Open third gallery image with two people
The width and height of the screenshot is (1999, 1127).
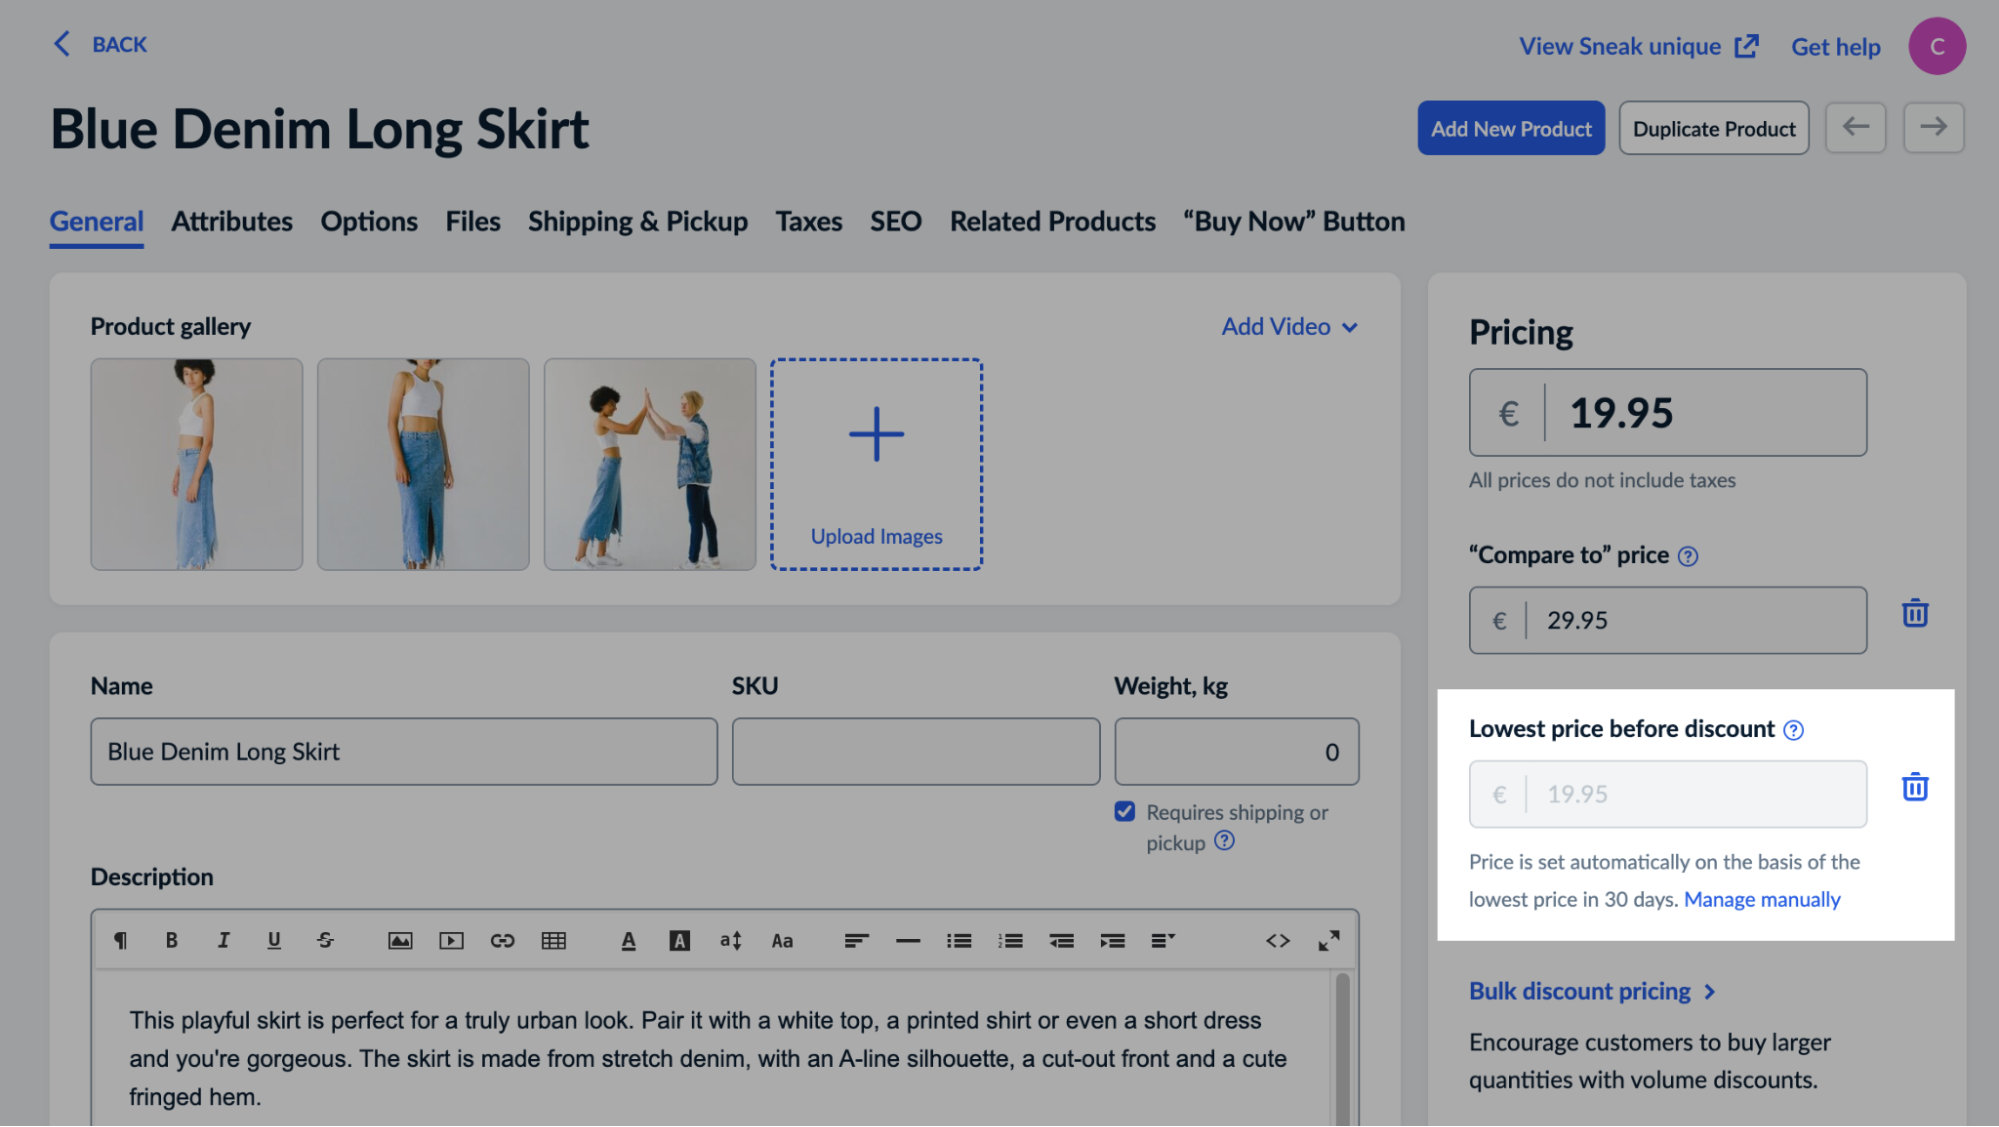650,464
